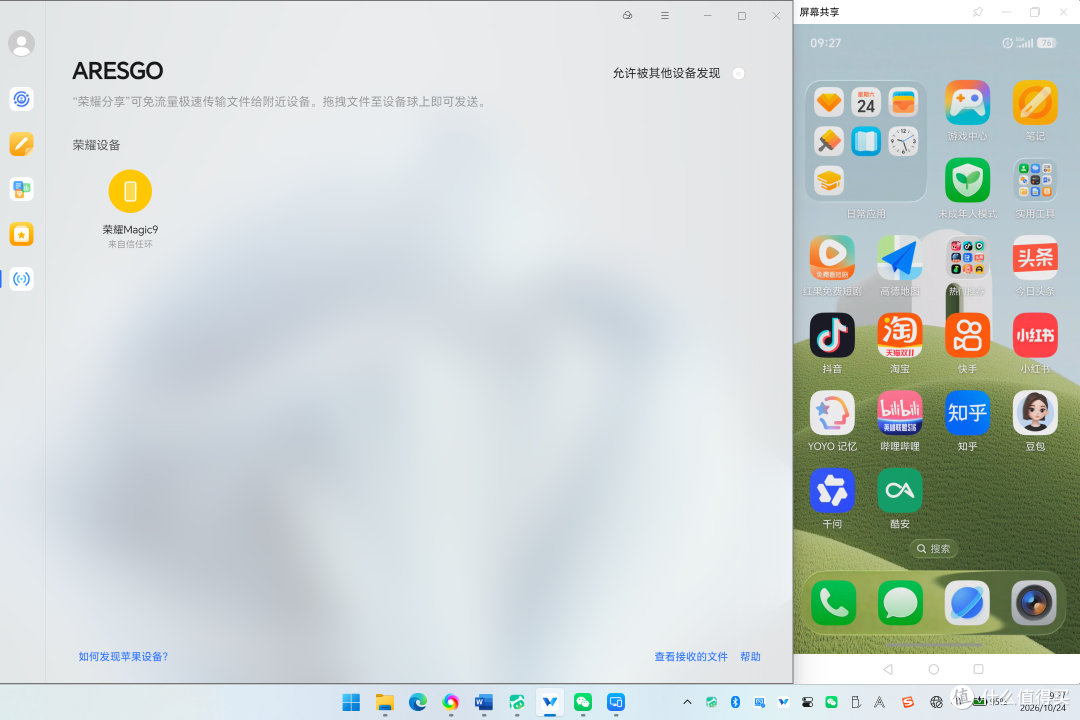This screenshot has height=720, width=1080.
Task: Open the Camera app in the phone dock
Action: point(1034,603)
